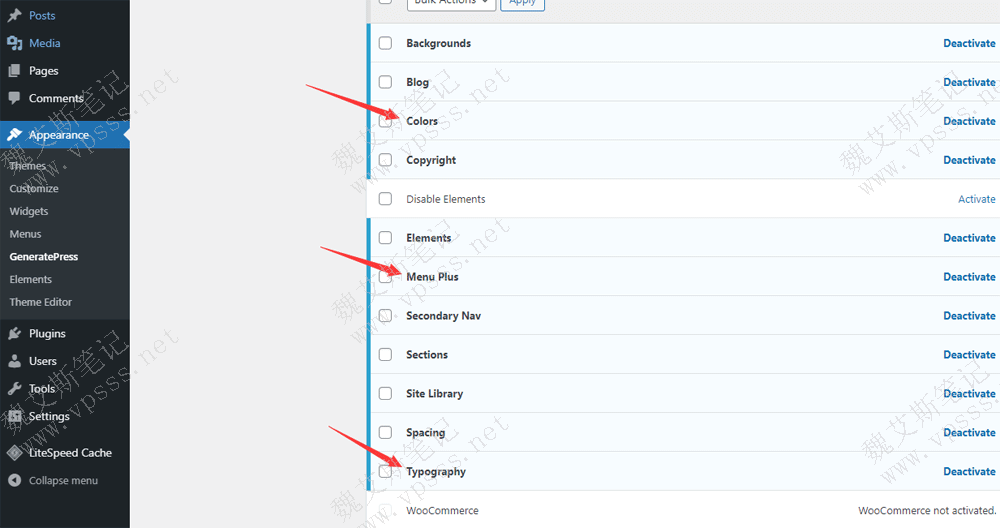Viewport: 1000px width, 528px height.
Task: Deactivate the Site Library module
Action: point(969,393)
